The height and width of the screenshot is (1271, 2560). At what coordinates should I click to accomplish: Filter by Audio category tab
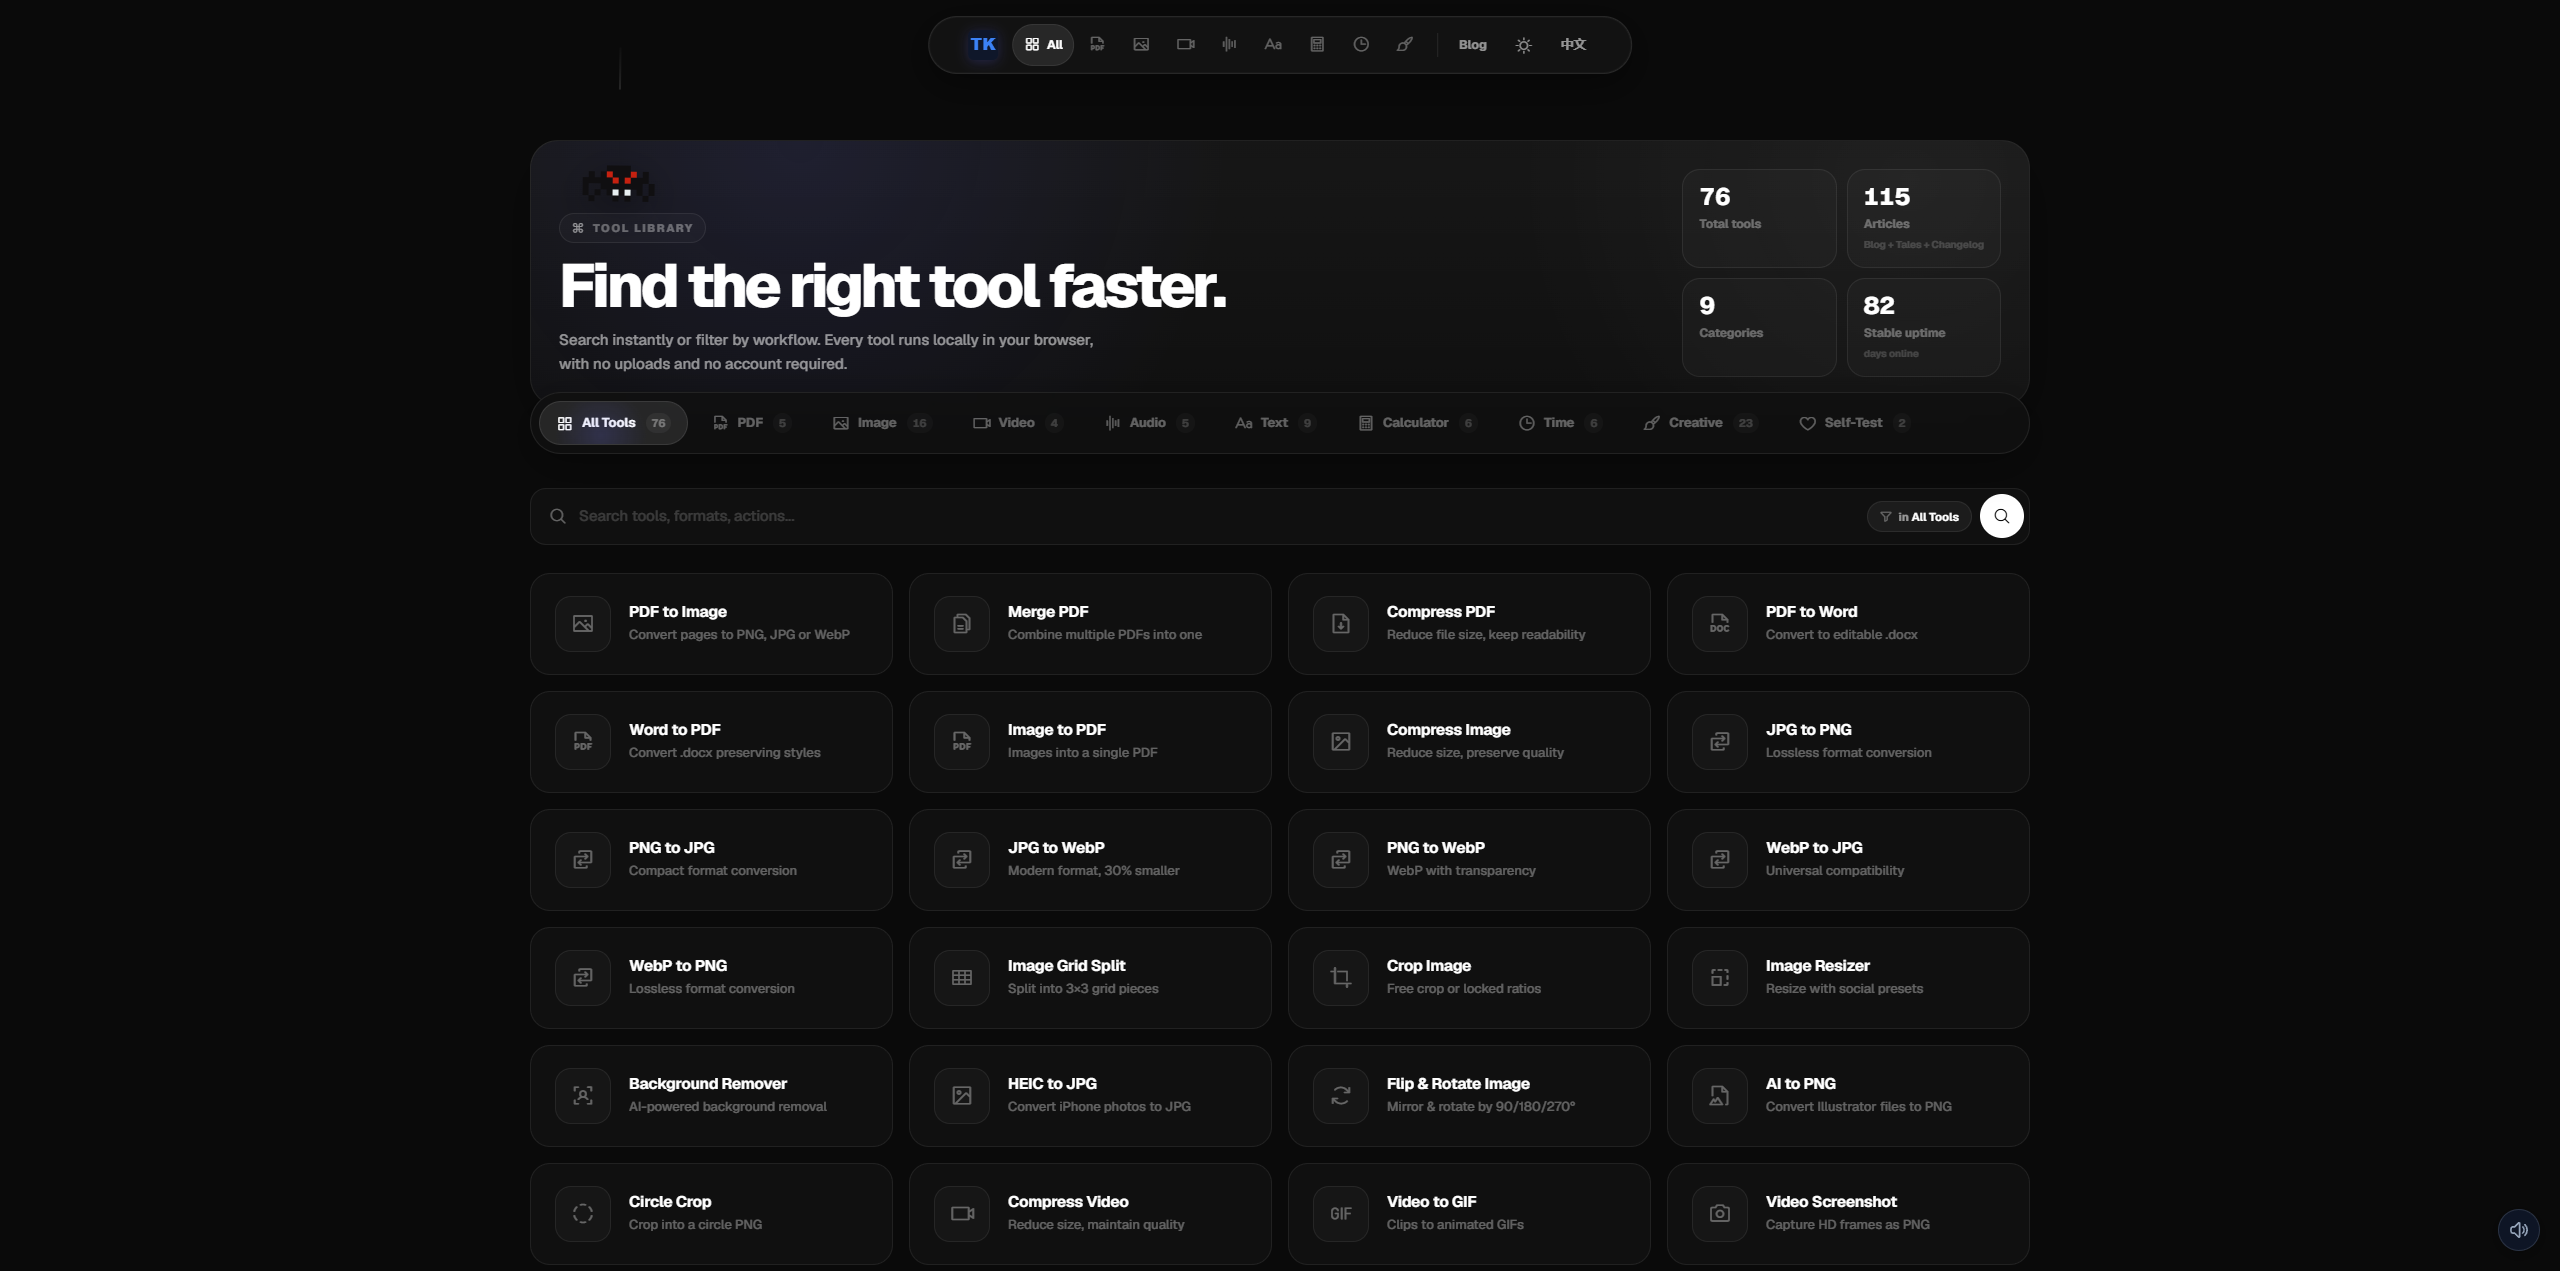1149,423
